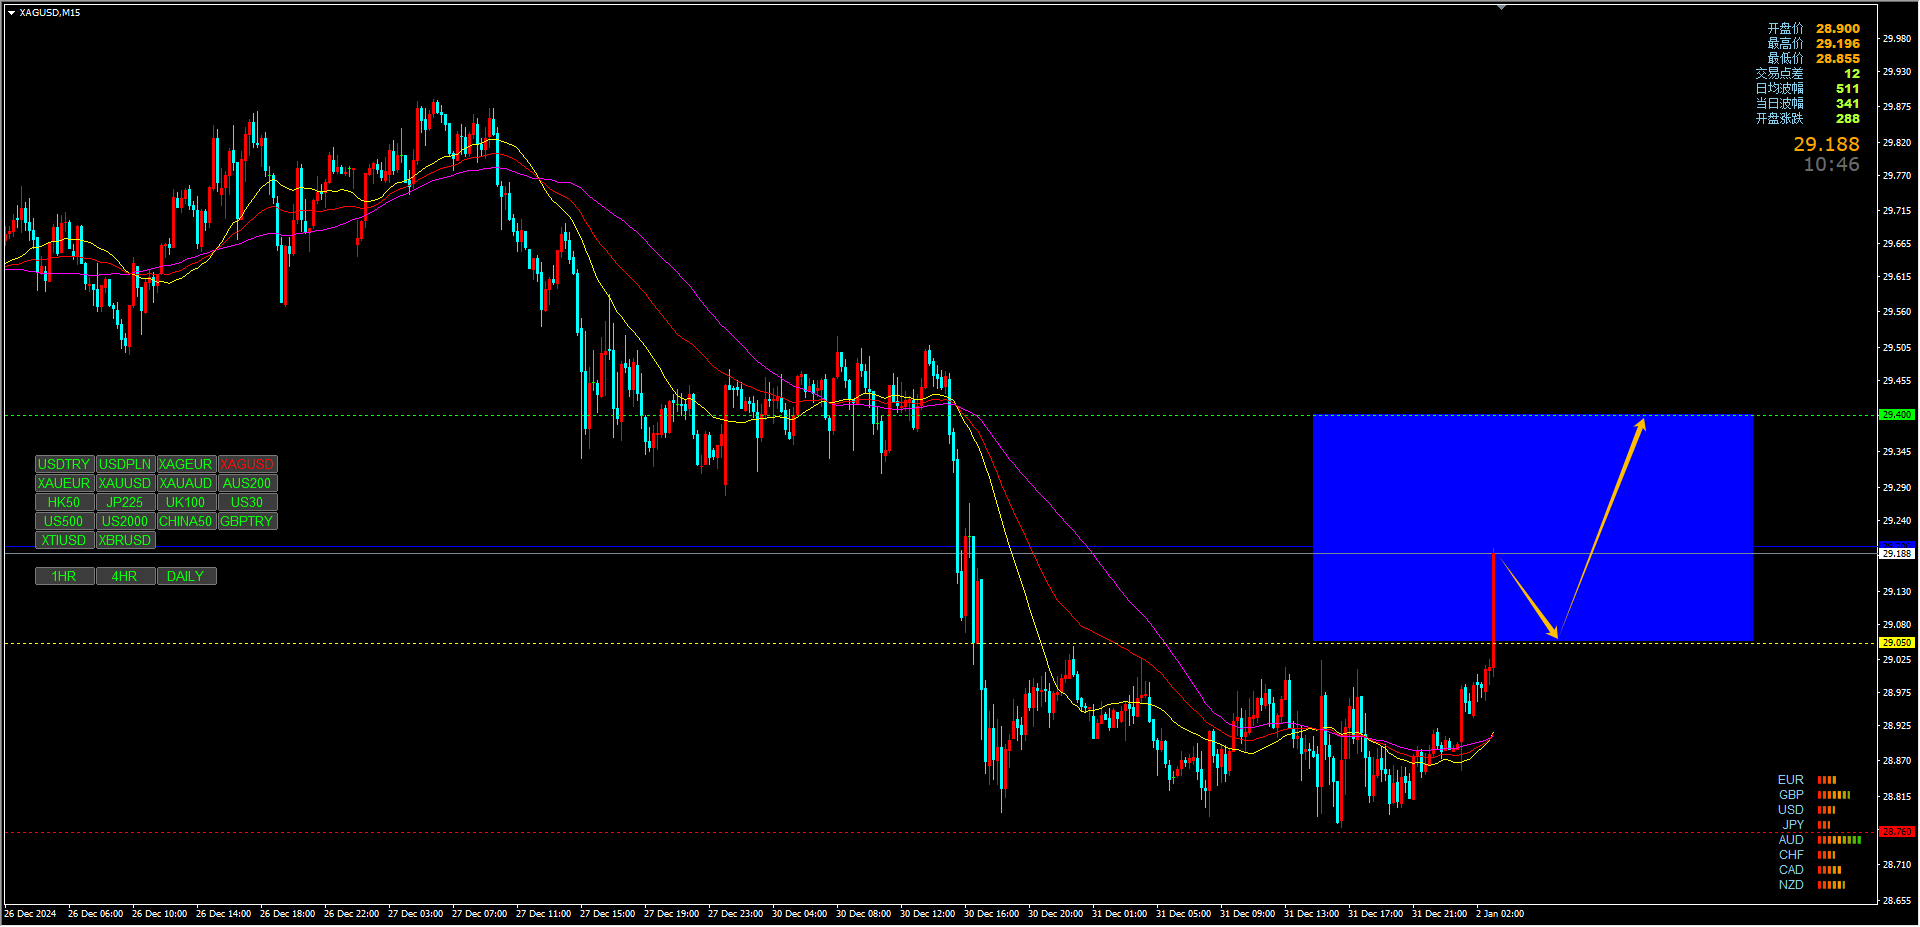Screen dimensions: 1920x927
Task: Switch to HK50 index
Action: (x=64, y=502)
